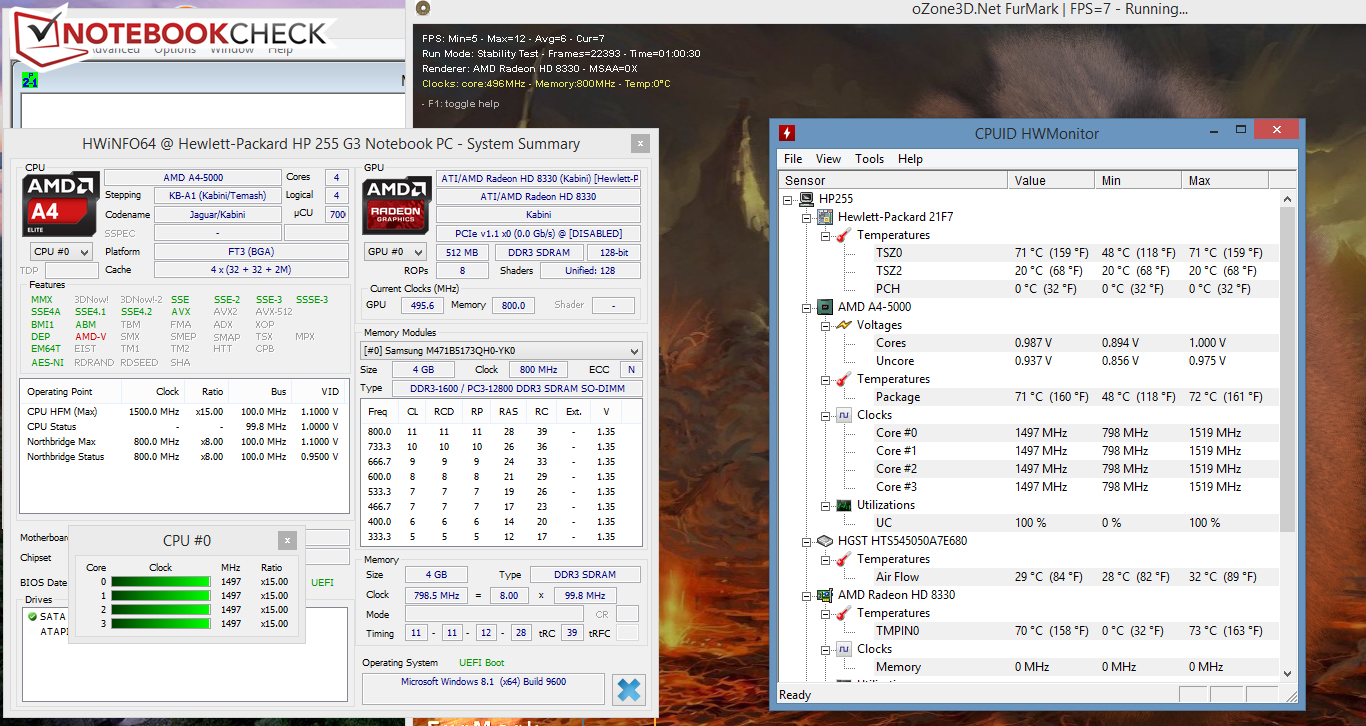Select the Package temperature row

[1030, 397]
